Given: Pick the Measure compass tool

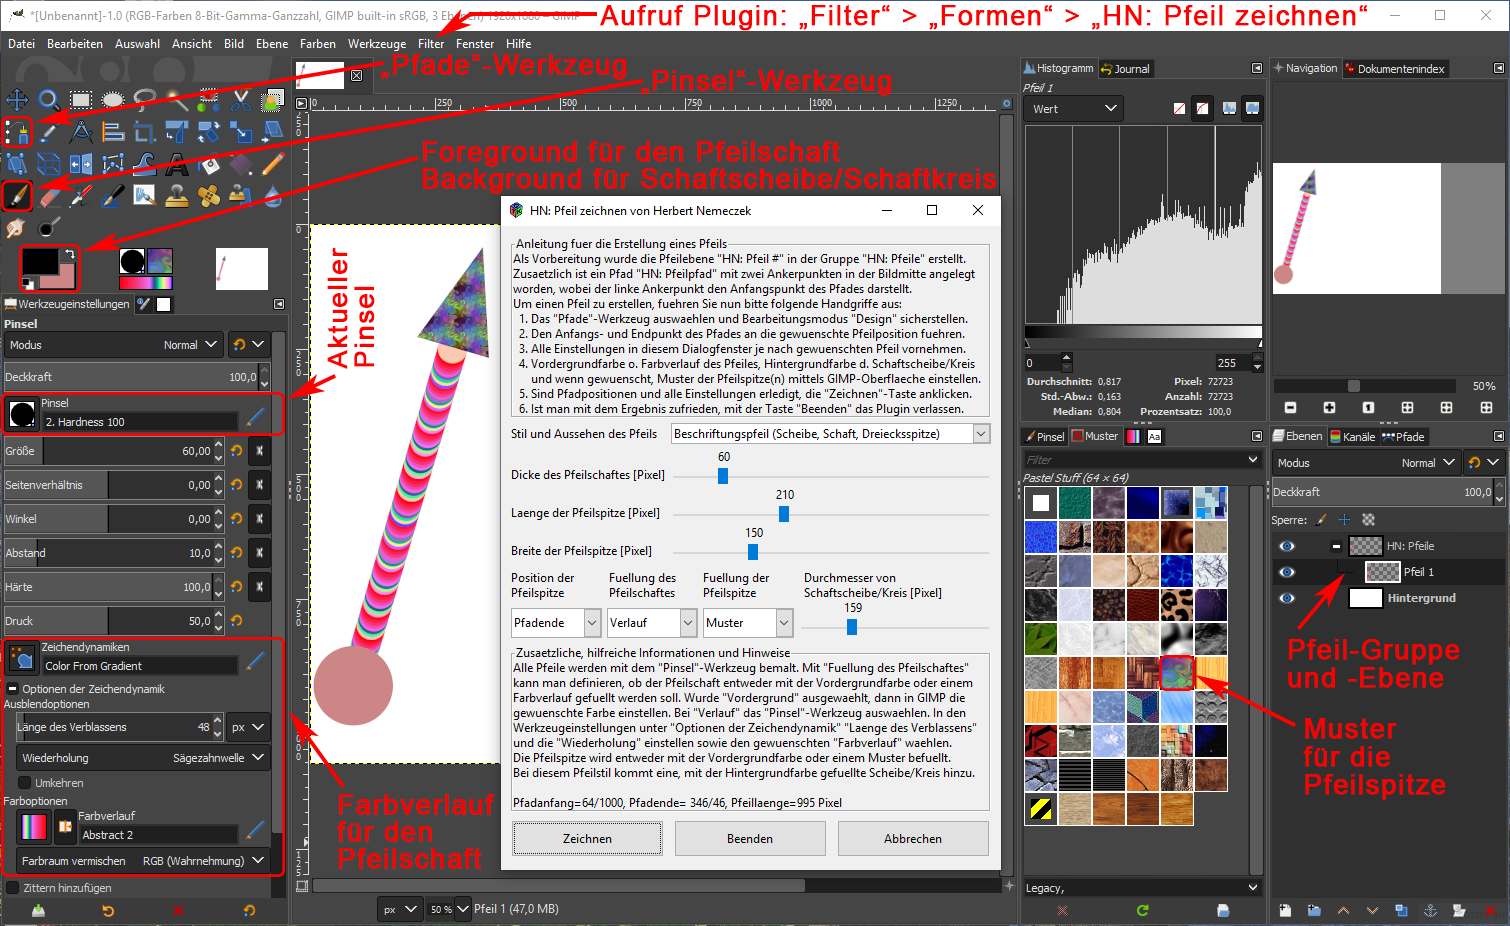Looking at the screenshot, I should [x=81, y=132].
